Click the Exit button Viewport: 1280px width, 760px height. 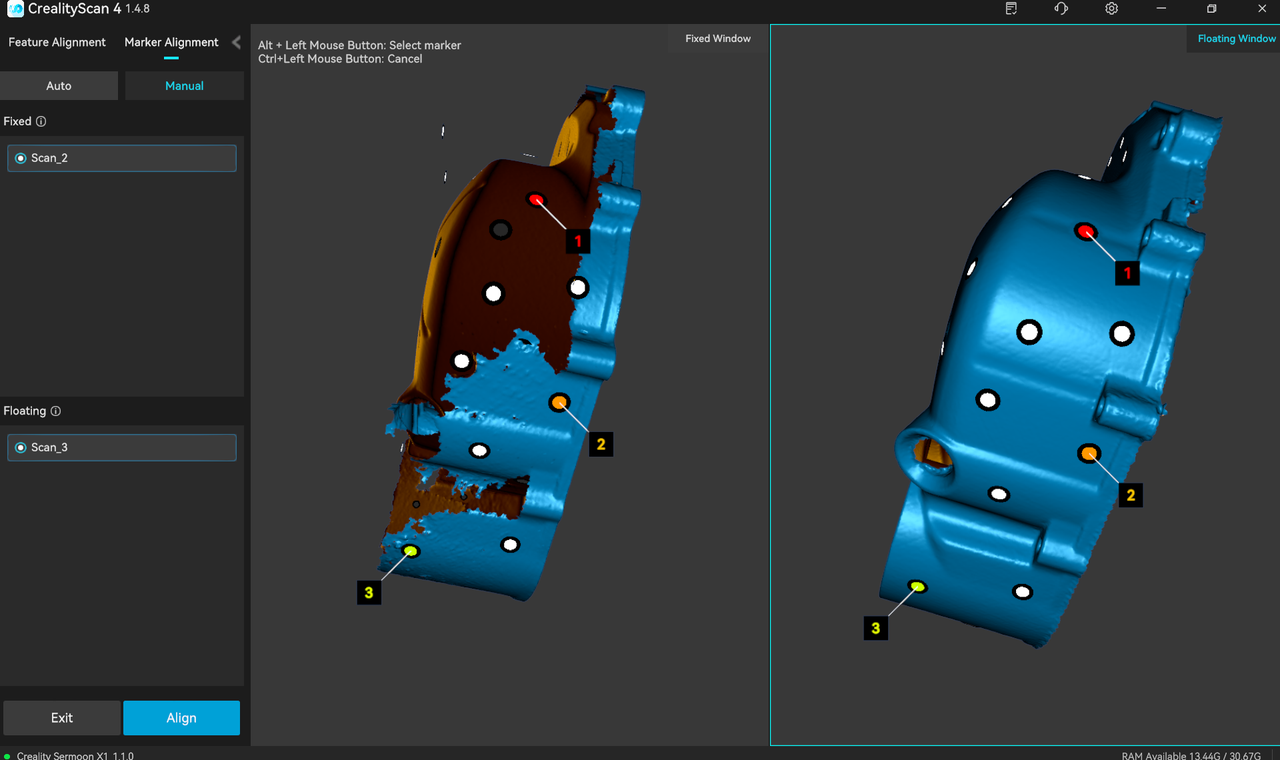(62, 718)
